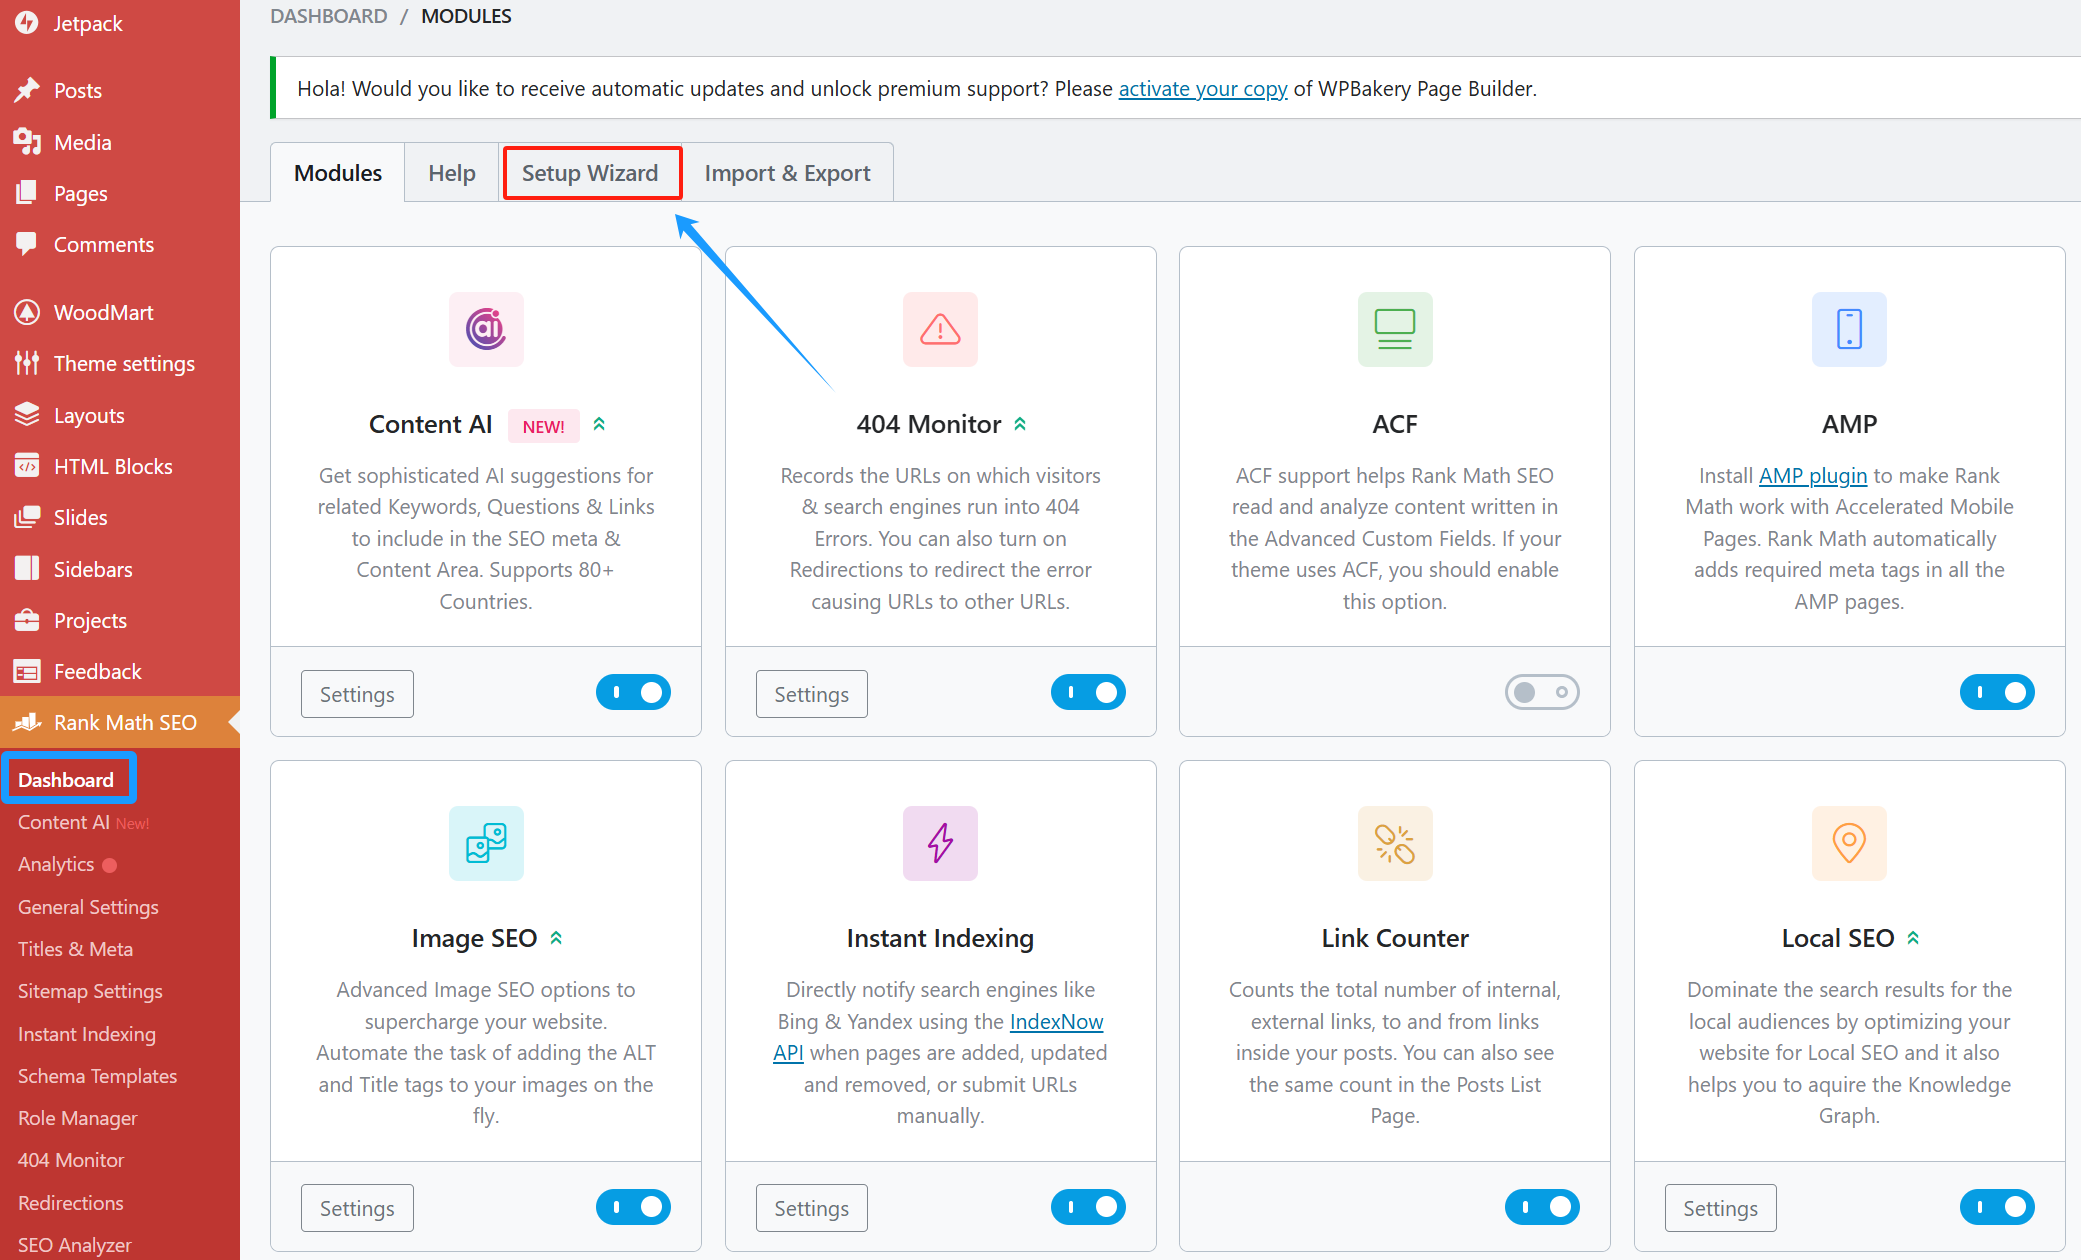Follow the activate your copy link
Viewport: 2081px width, 1260px height.
(1202, 88)
